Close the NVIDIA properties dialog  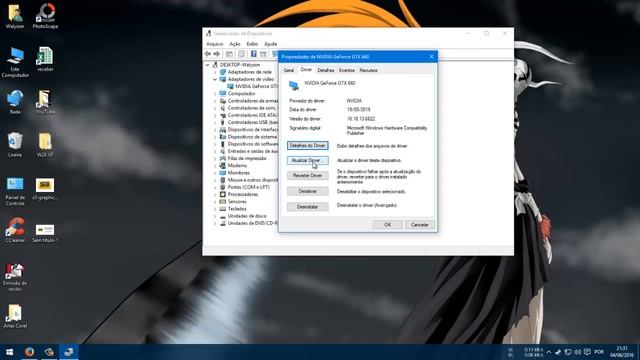pyautogui.click(x=431, y=57)
